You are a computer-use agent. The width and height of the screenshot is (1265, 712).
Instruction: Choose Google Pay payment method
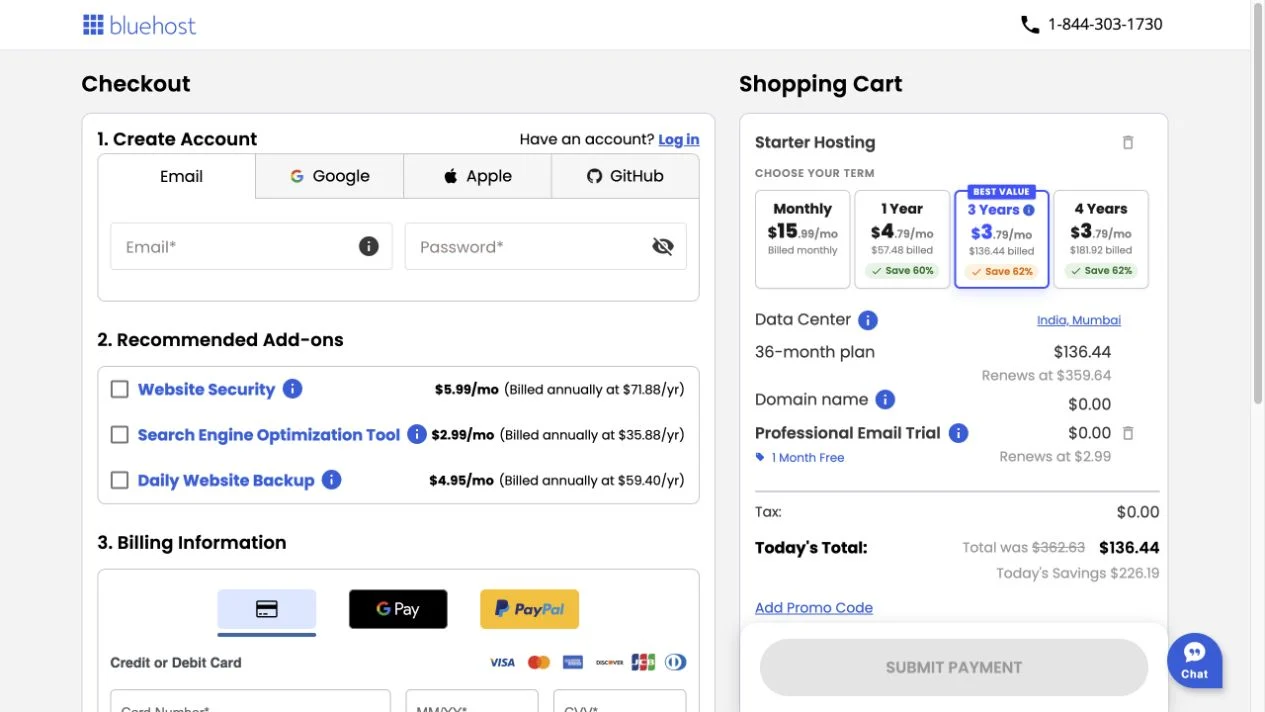point(398,609)
